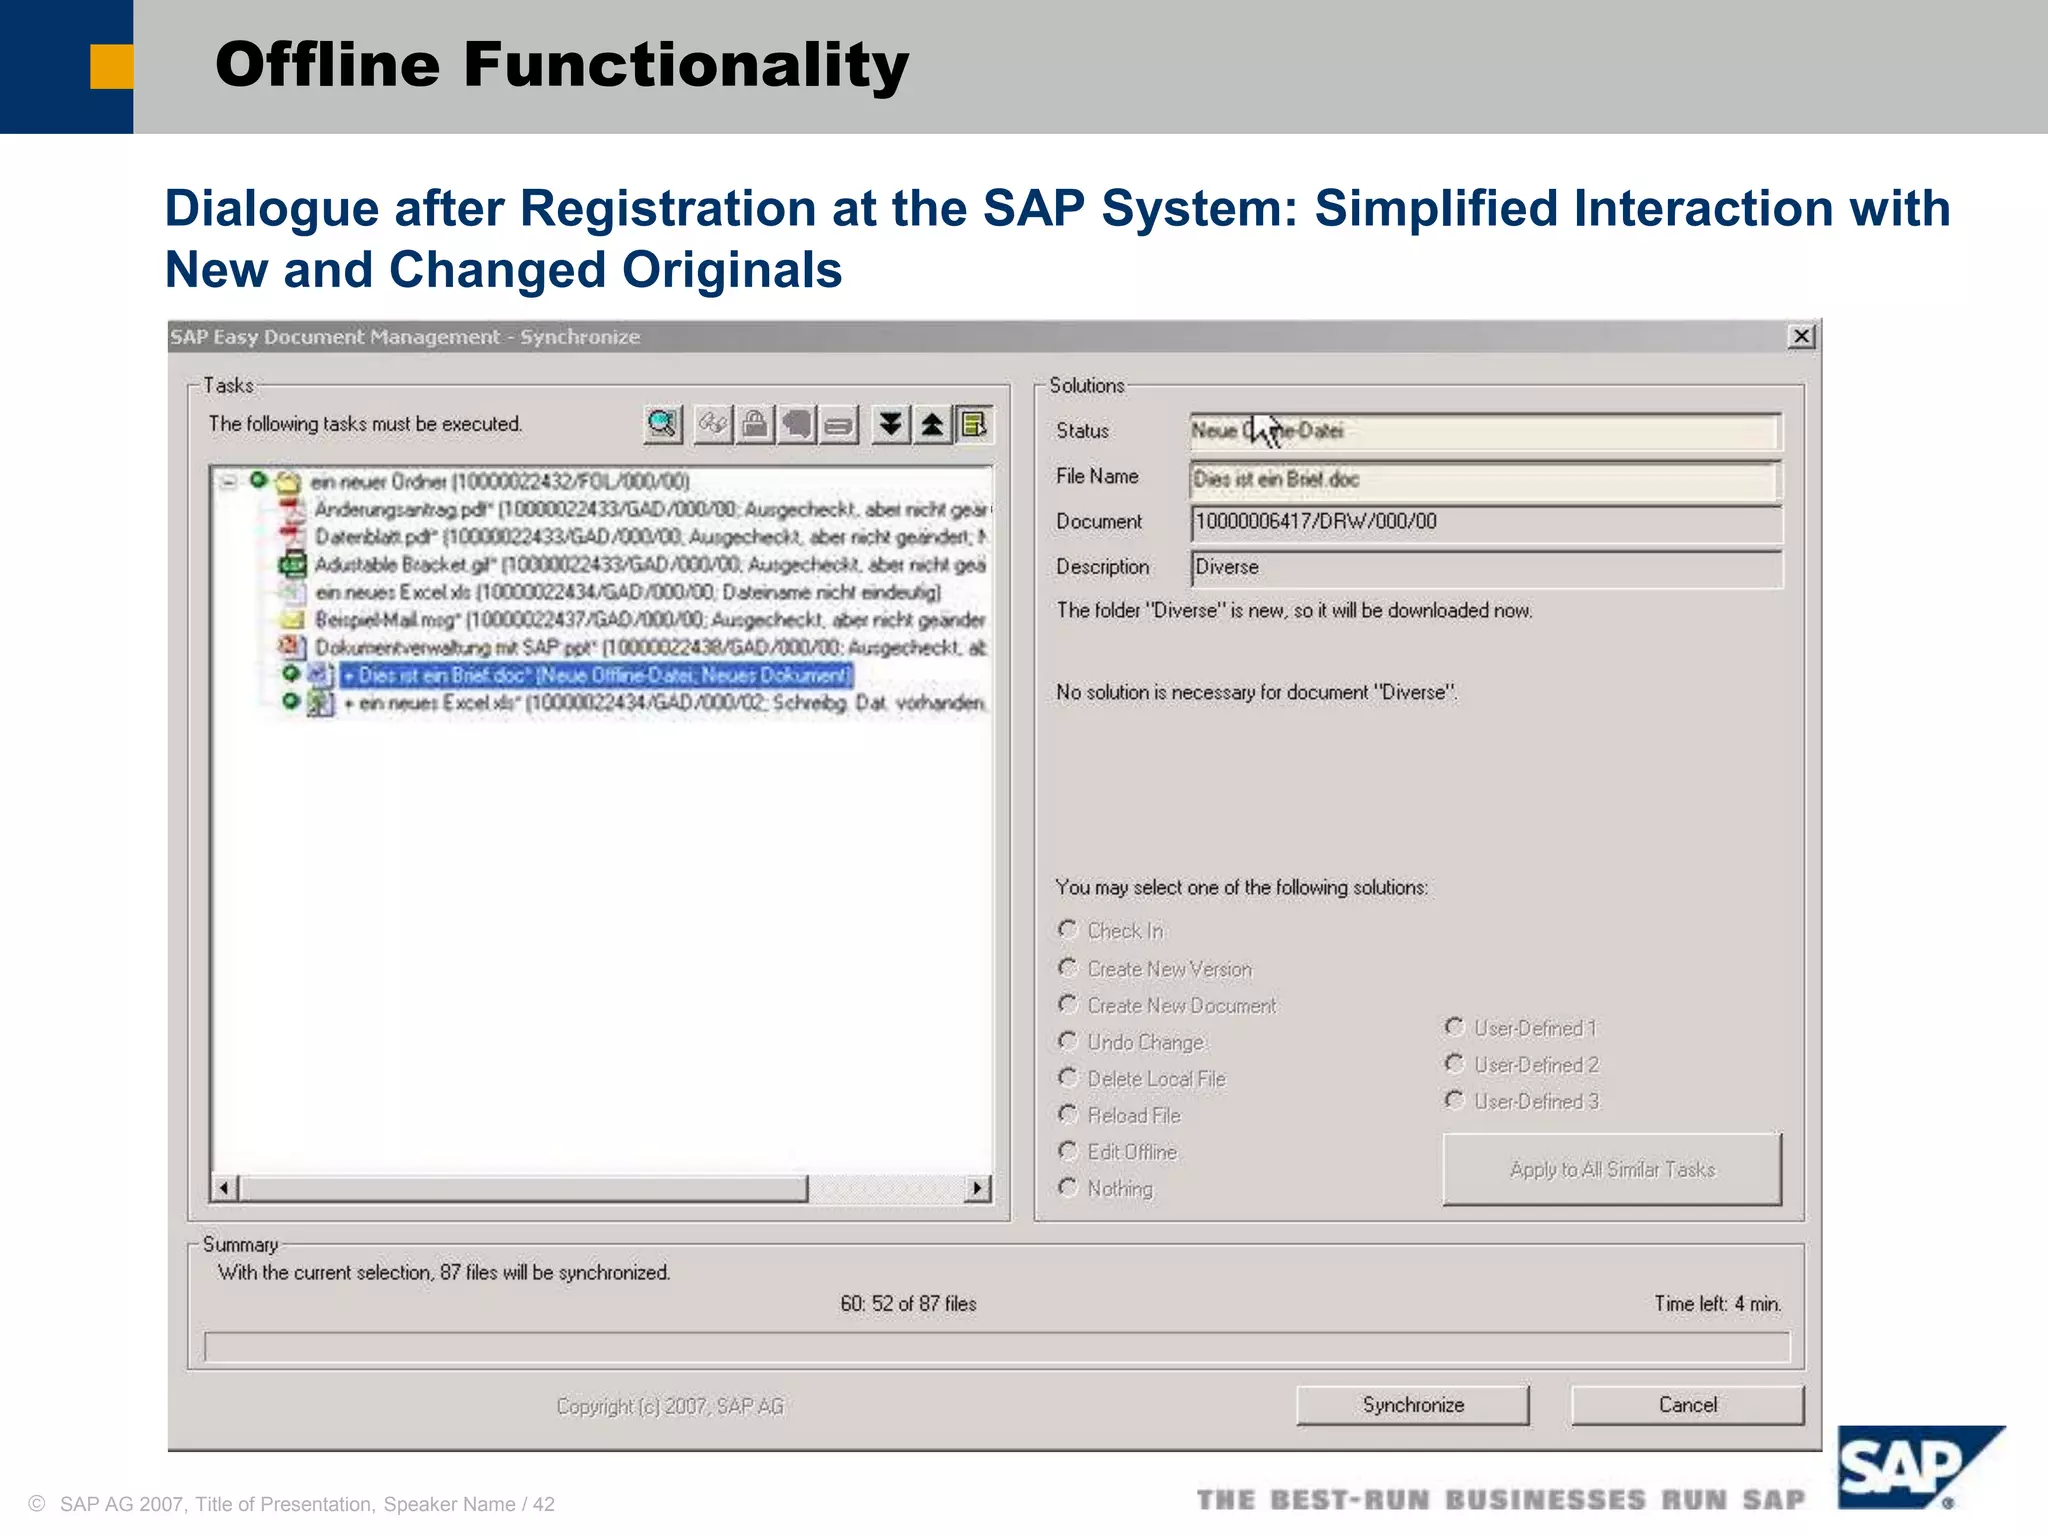Close the Synchronize dialog window
2048x1536 pixels.
click(x=1801, y=337)
